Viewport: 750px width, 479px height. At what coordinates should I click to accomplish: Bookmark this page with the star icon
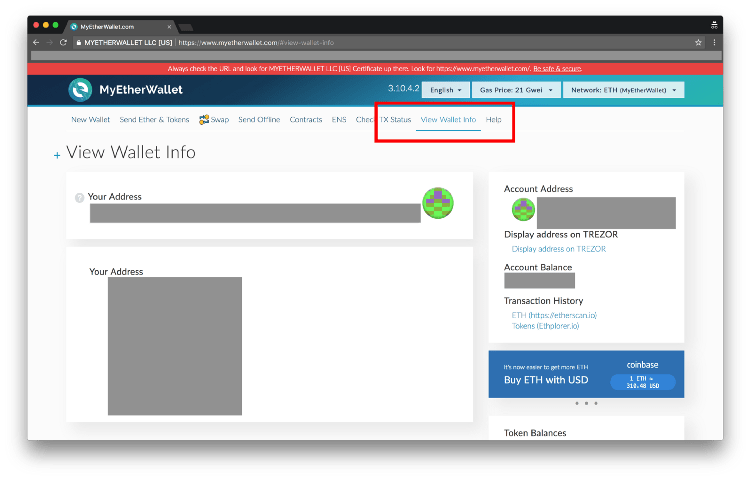tap(698, 43)
